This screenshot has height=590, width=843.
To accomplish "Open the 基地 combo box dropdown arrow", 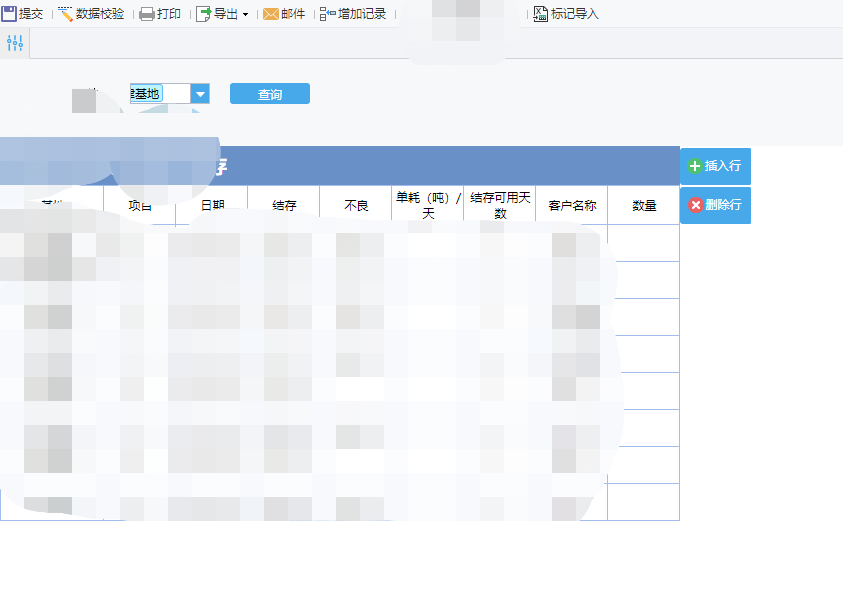I will click(200, 94).
